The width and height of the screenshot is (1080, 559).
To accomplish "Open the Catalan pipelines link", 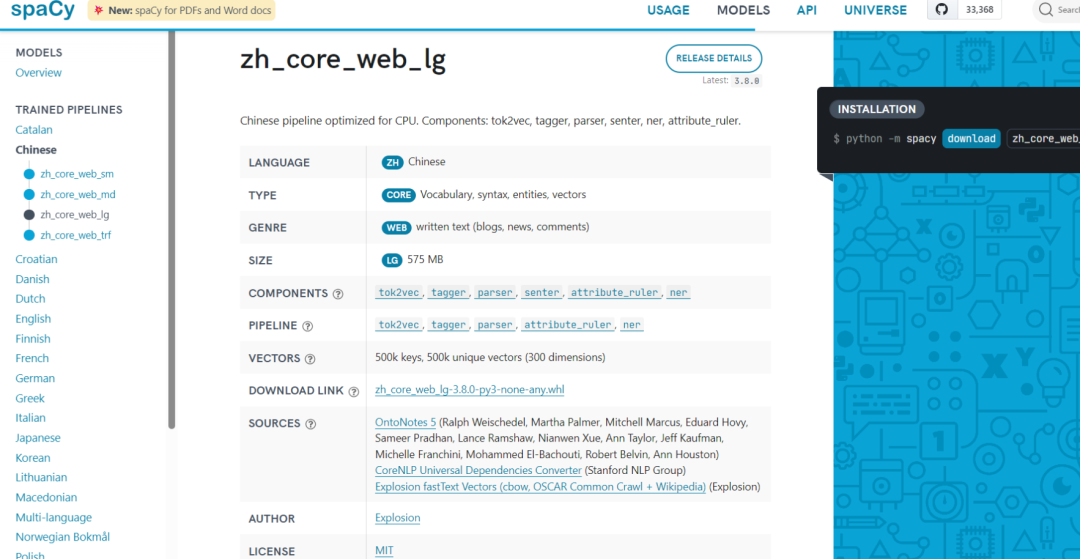I will coord(34,129).
